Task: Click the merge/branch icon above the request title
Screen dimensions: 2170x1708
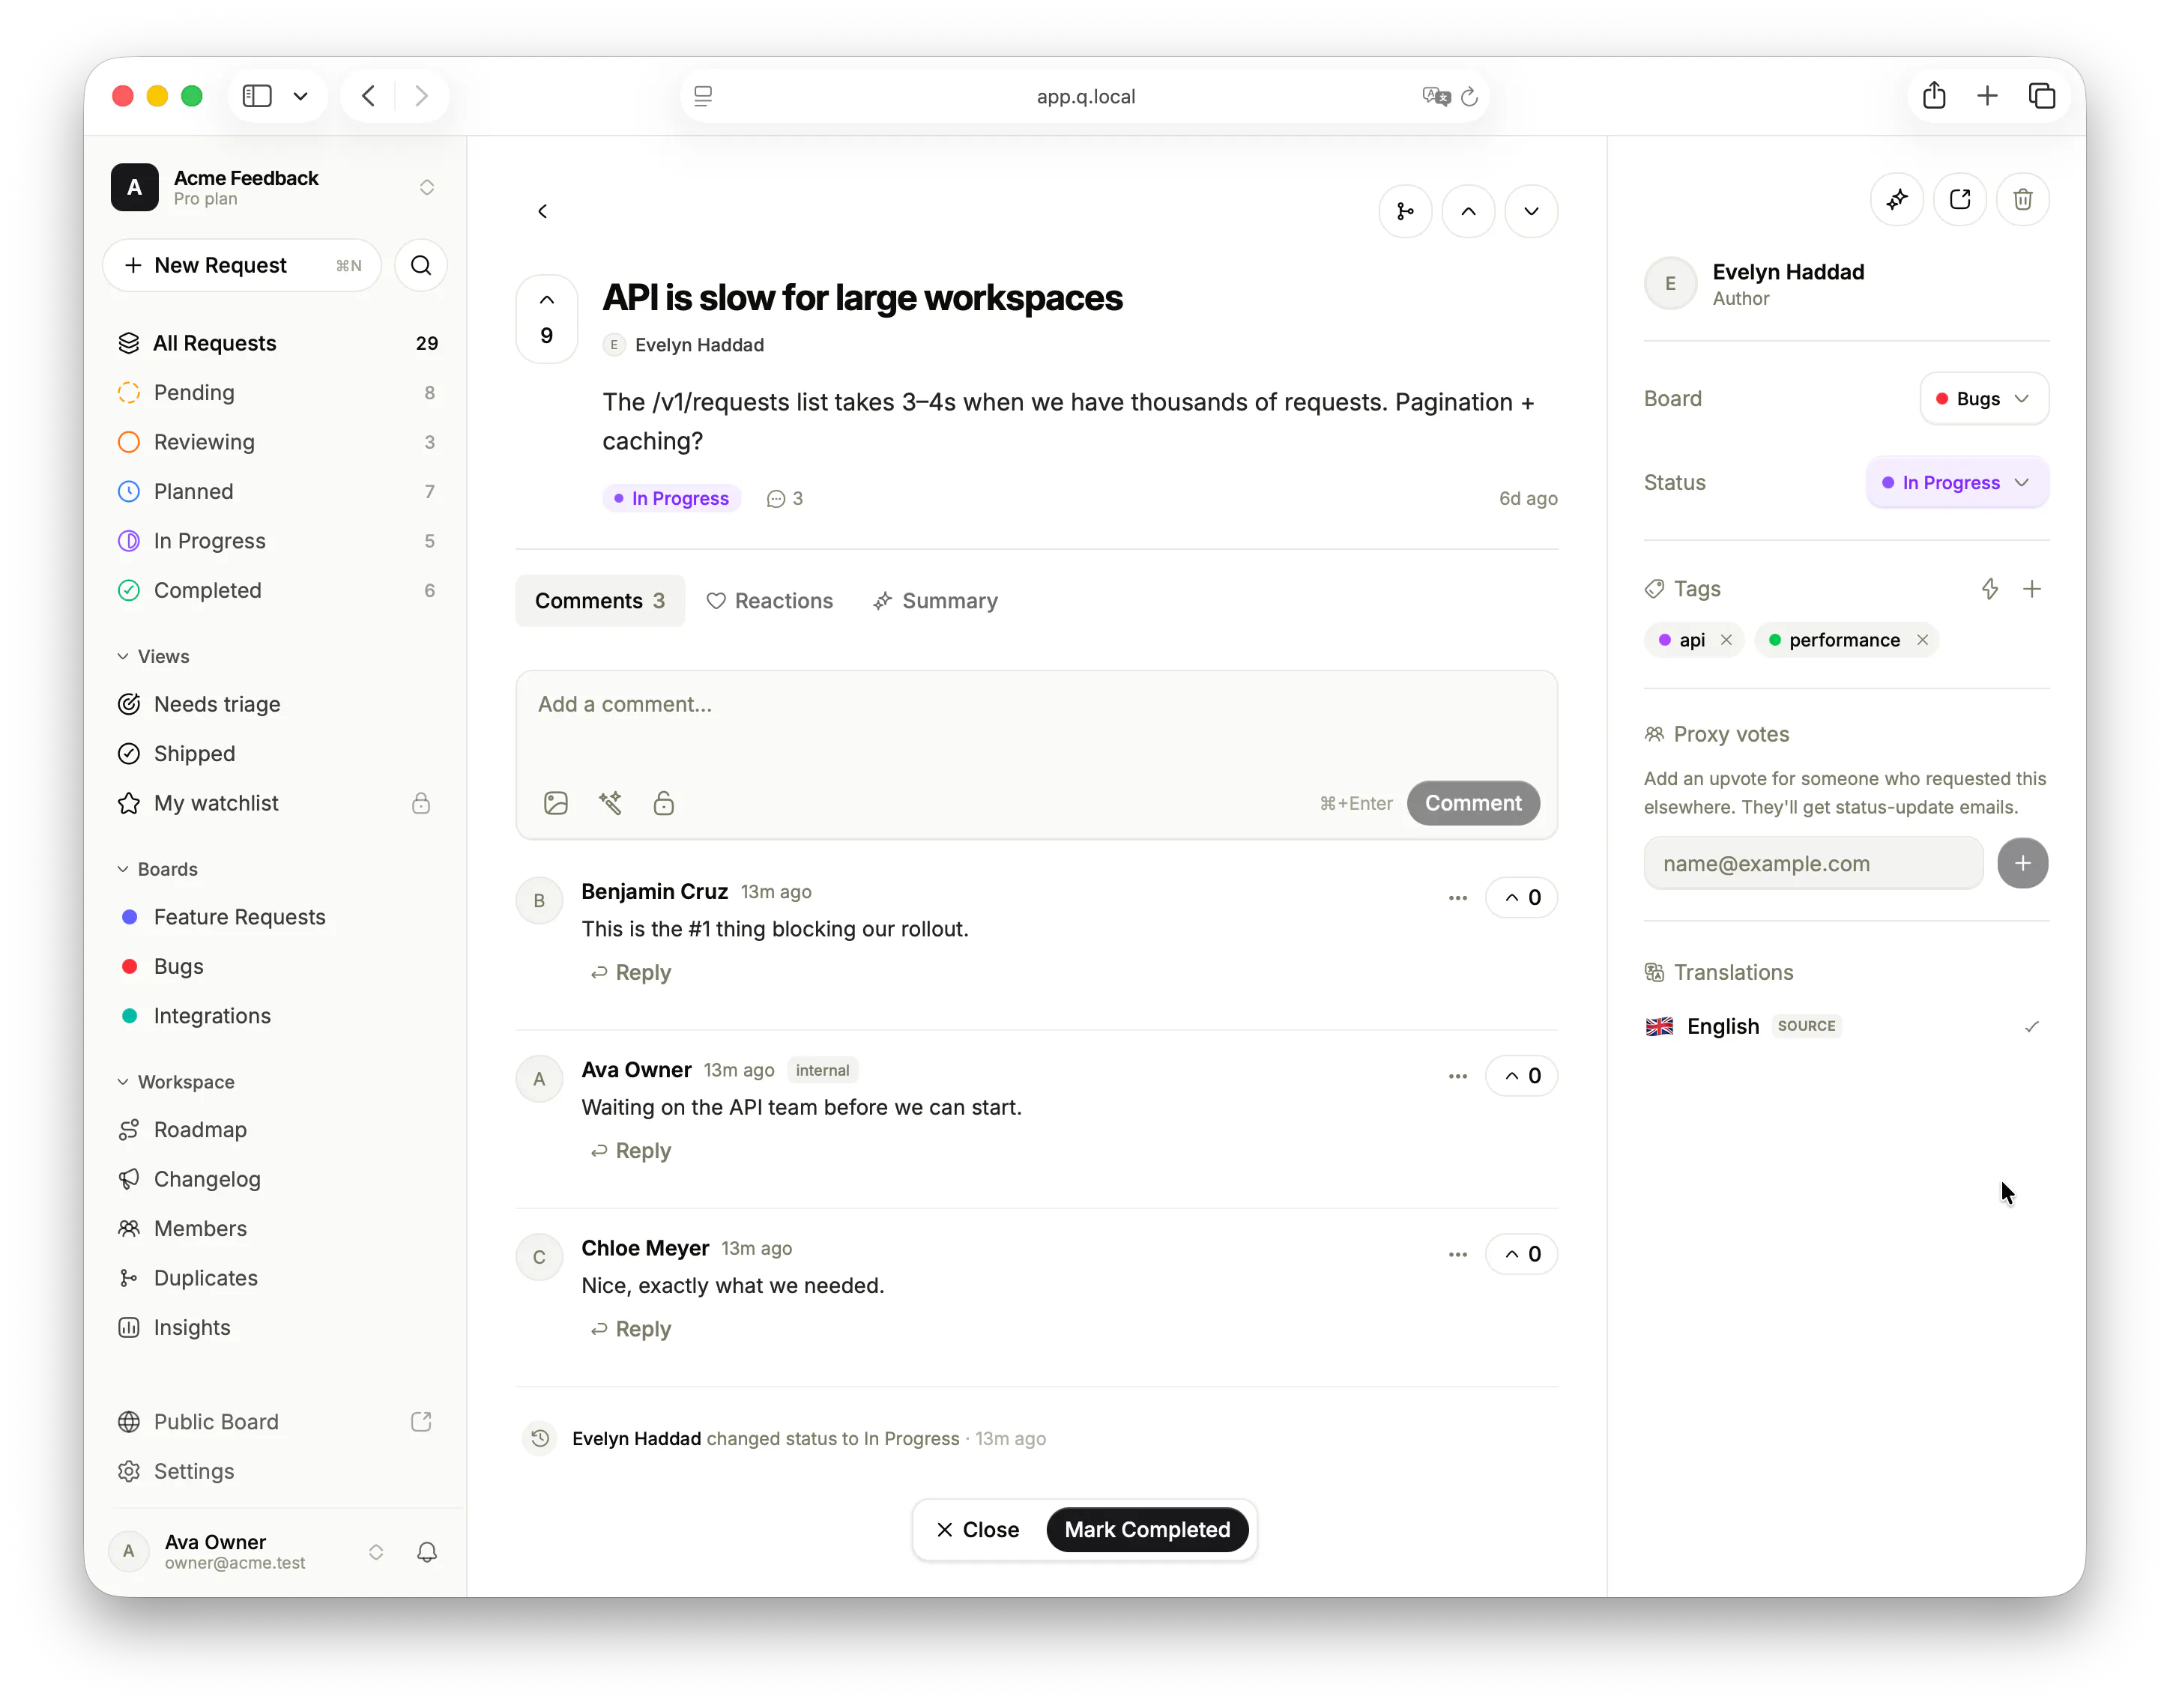Action: tap(1405, 211)
